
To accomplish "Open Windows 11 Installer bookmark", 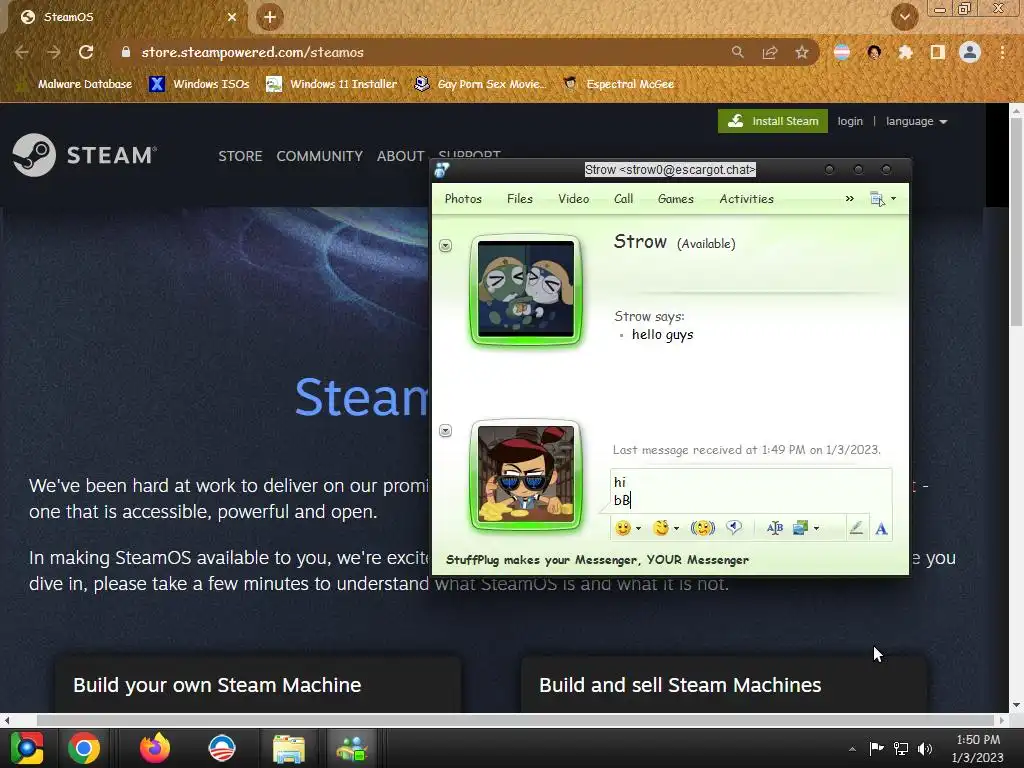I will point(332,84).
